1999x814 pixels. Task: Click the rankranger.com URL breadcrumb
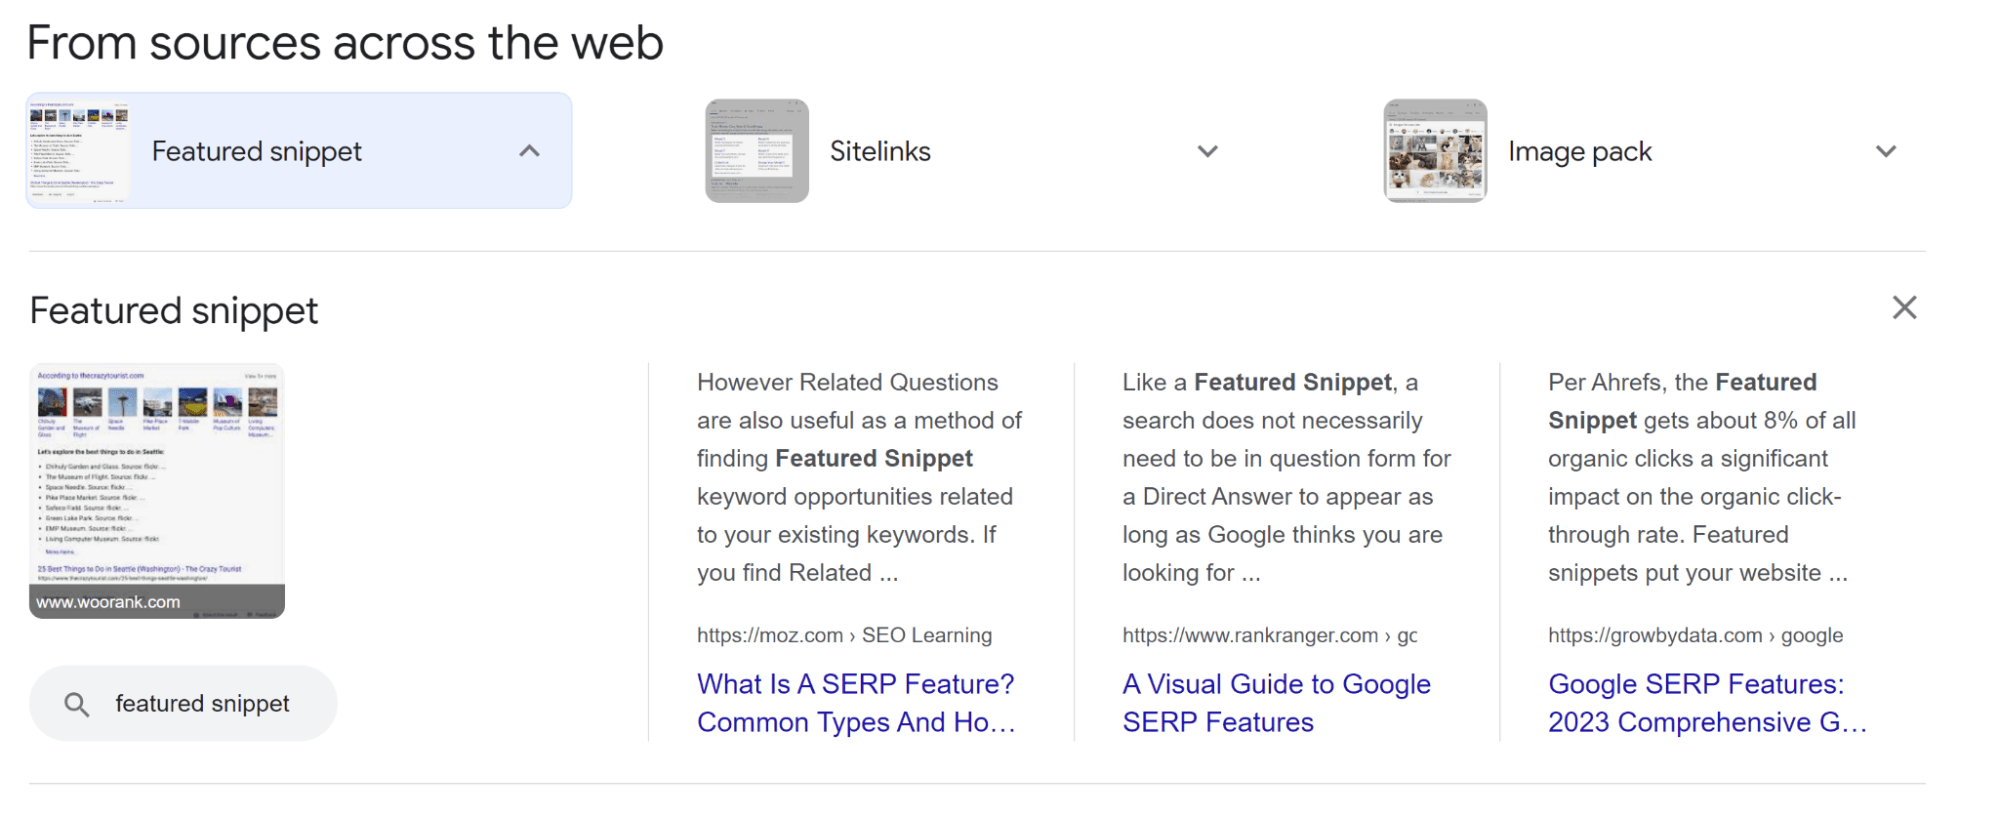pos(1269,635)
